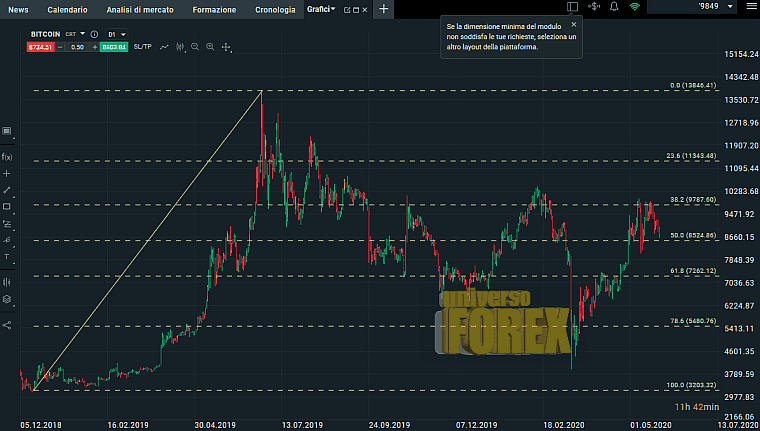The height and width of the screenshot is (431, 760).
Task: Open the Analisi di mercato tab
Action: [x=140, y=9]
